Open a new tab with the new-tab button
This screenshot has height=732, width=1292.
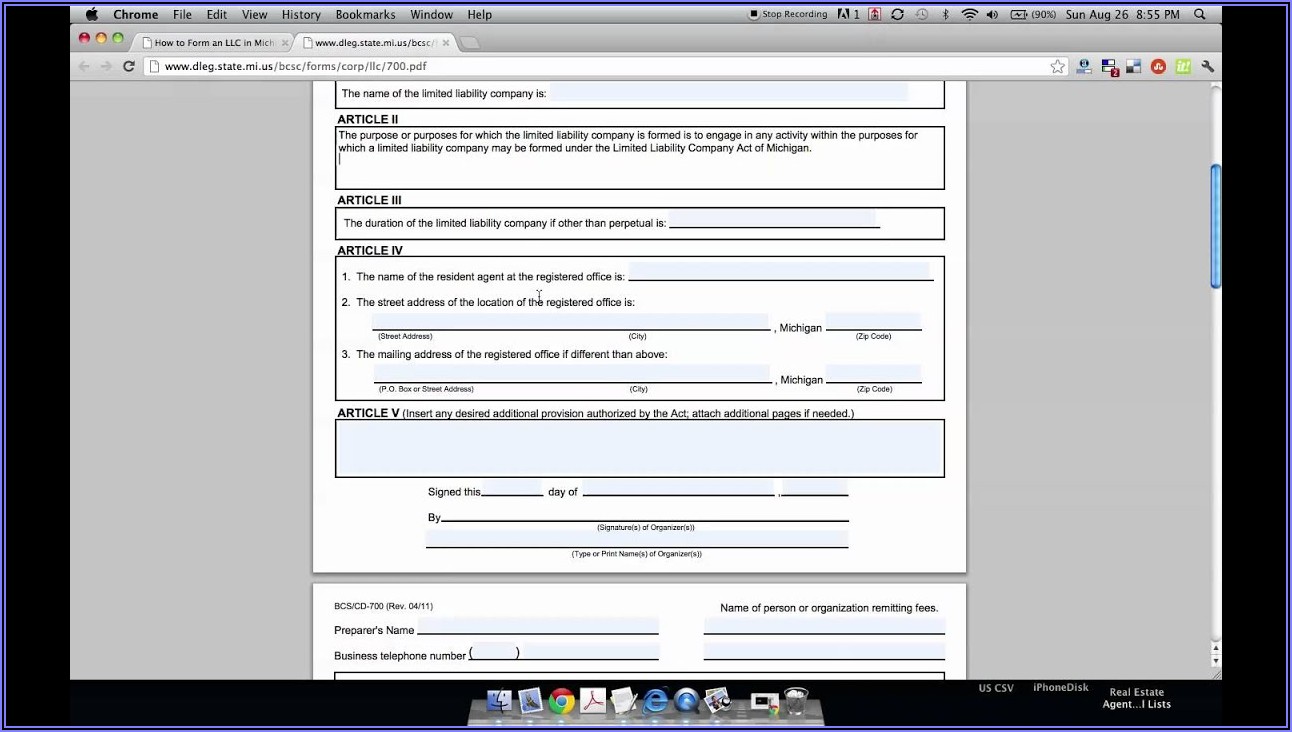point(469,43)
